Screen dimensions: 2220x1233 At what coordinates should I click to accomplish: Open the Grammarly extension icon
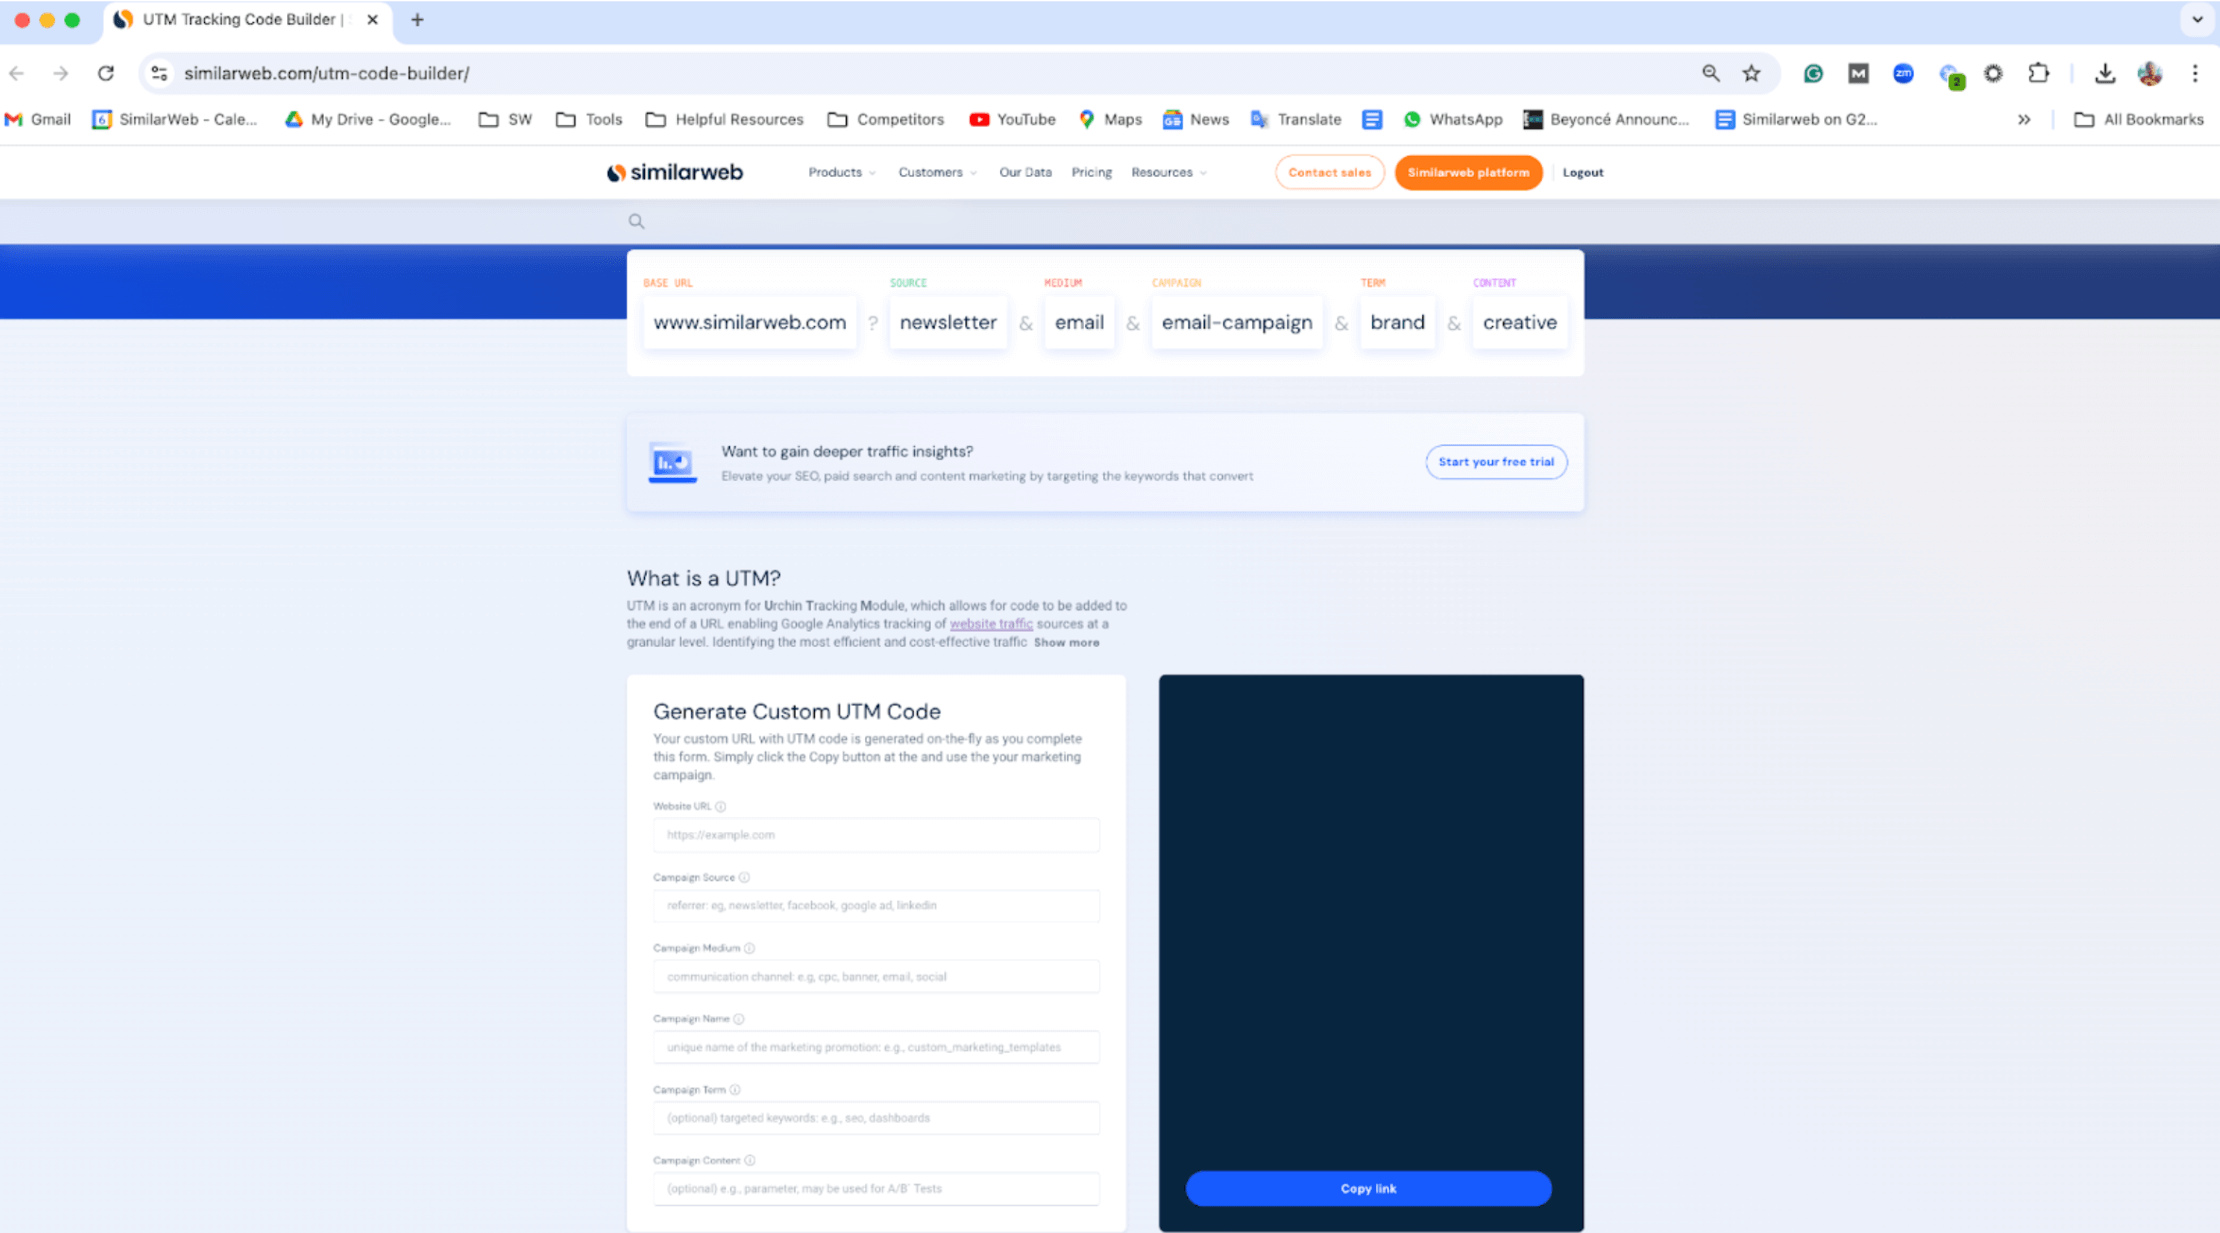[x=1813, y=73]
